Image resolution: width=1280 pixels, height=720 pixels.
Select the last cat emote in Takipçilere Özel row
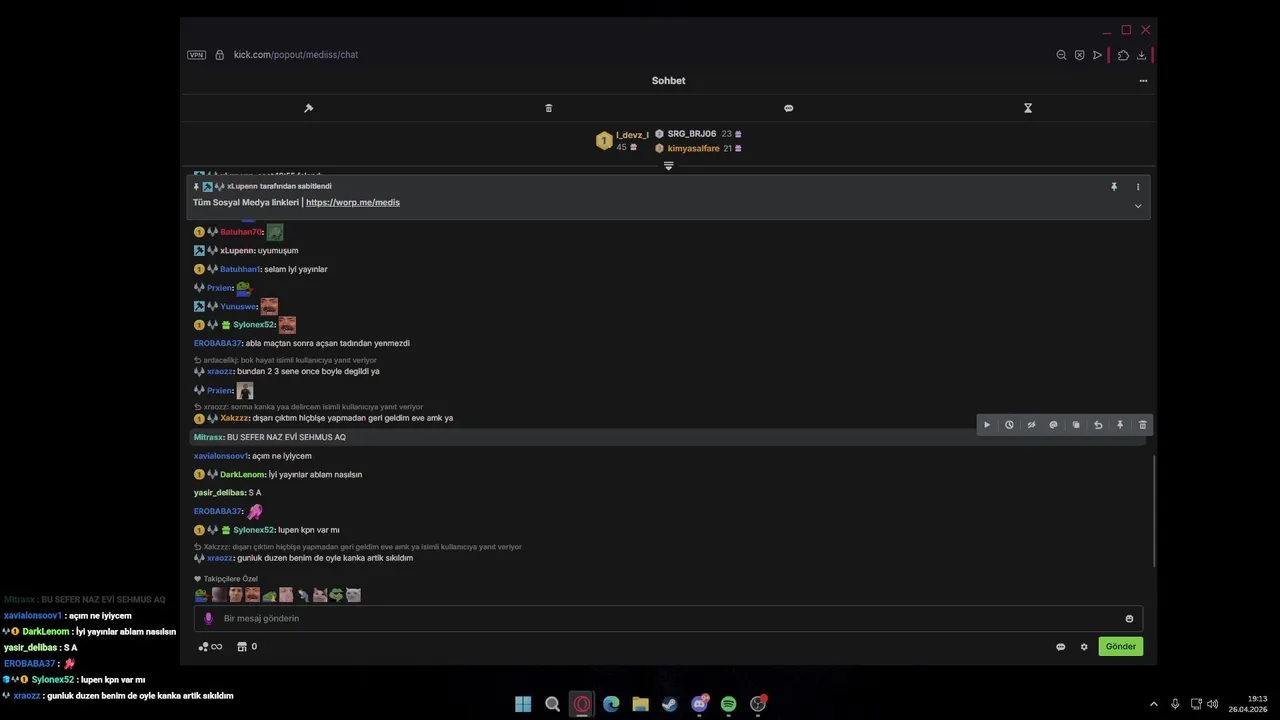[353, 595]
